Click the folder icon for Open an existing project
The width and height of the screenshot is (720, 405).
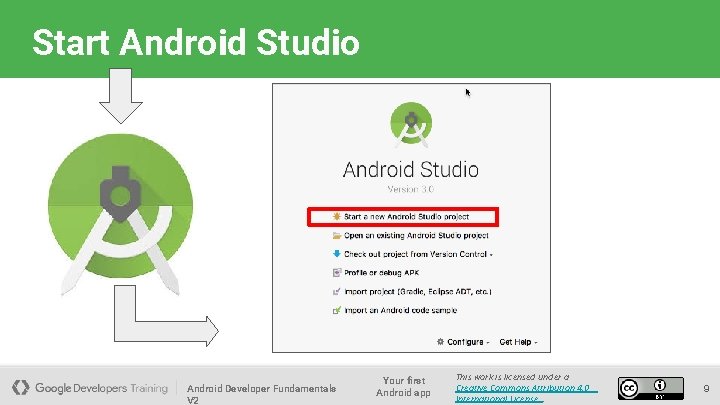pos(337,236)
